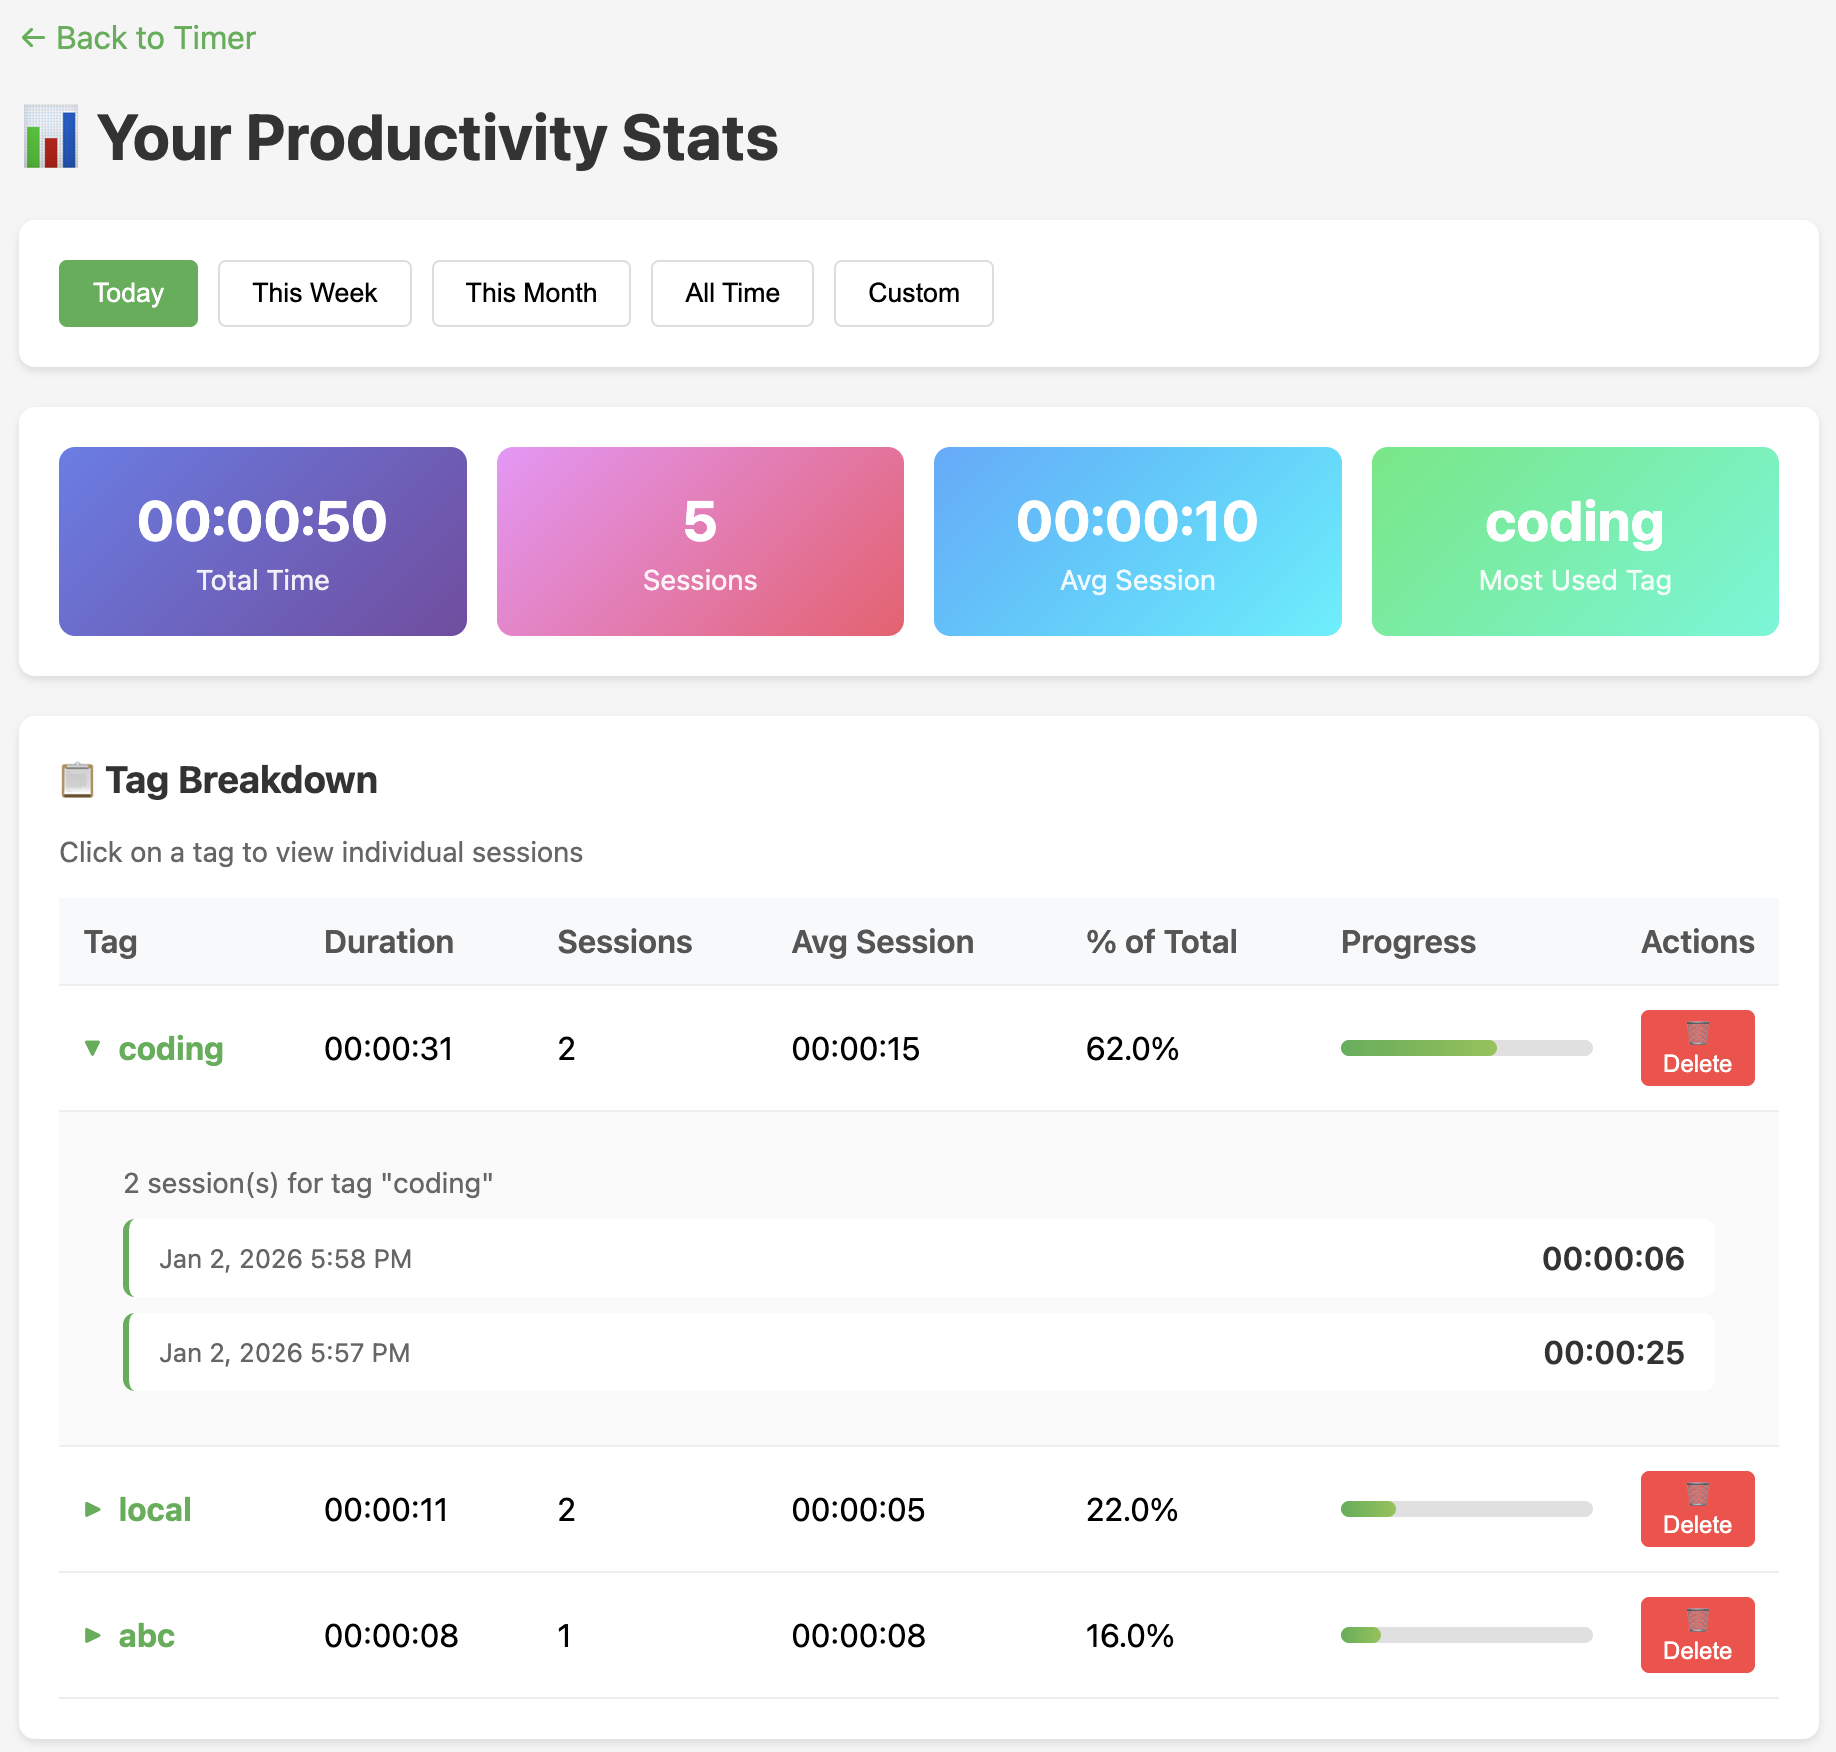Image resolution: width=1836 pixels, height=1752 pixels.
Task: Switch to the This Week view
Action: click(x=314, y=293)
